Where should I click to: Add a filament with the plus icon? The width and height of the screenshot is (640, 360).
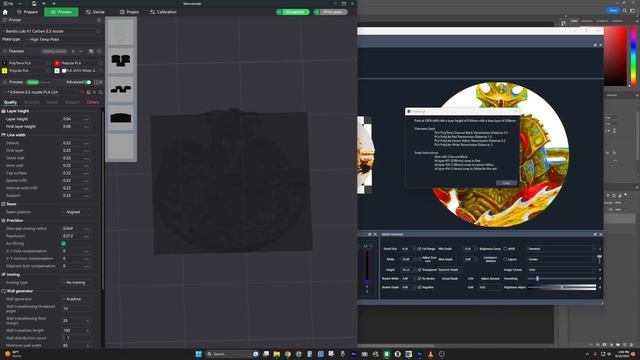pyautogui.click(x=73, y=51)
